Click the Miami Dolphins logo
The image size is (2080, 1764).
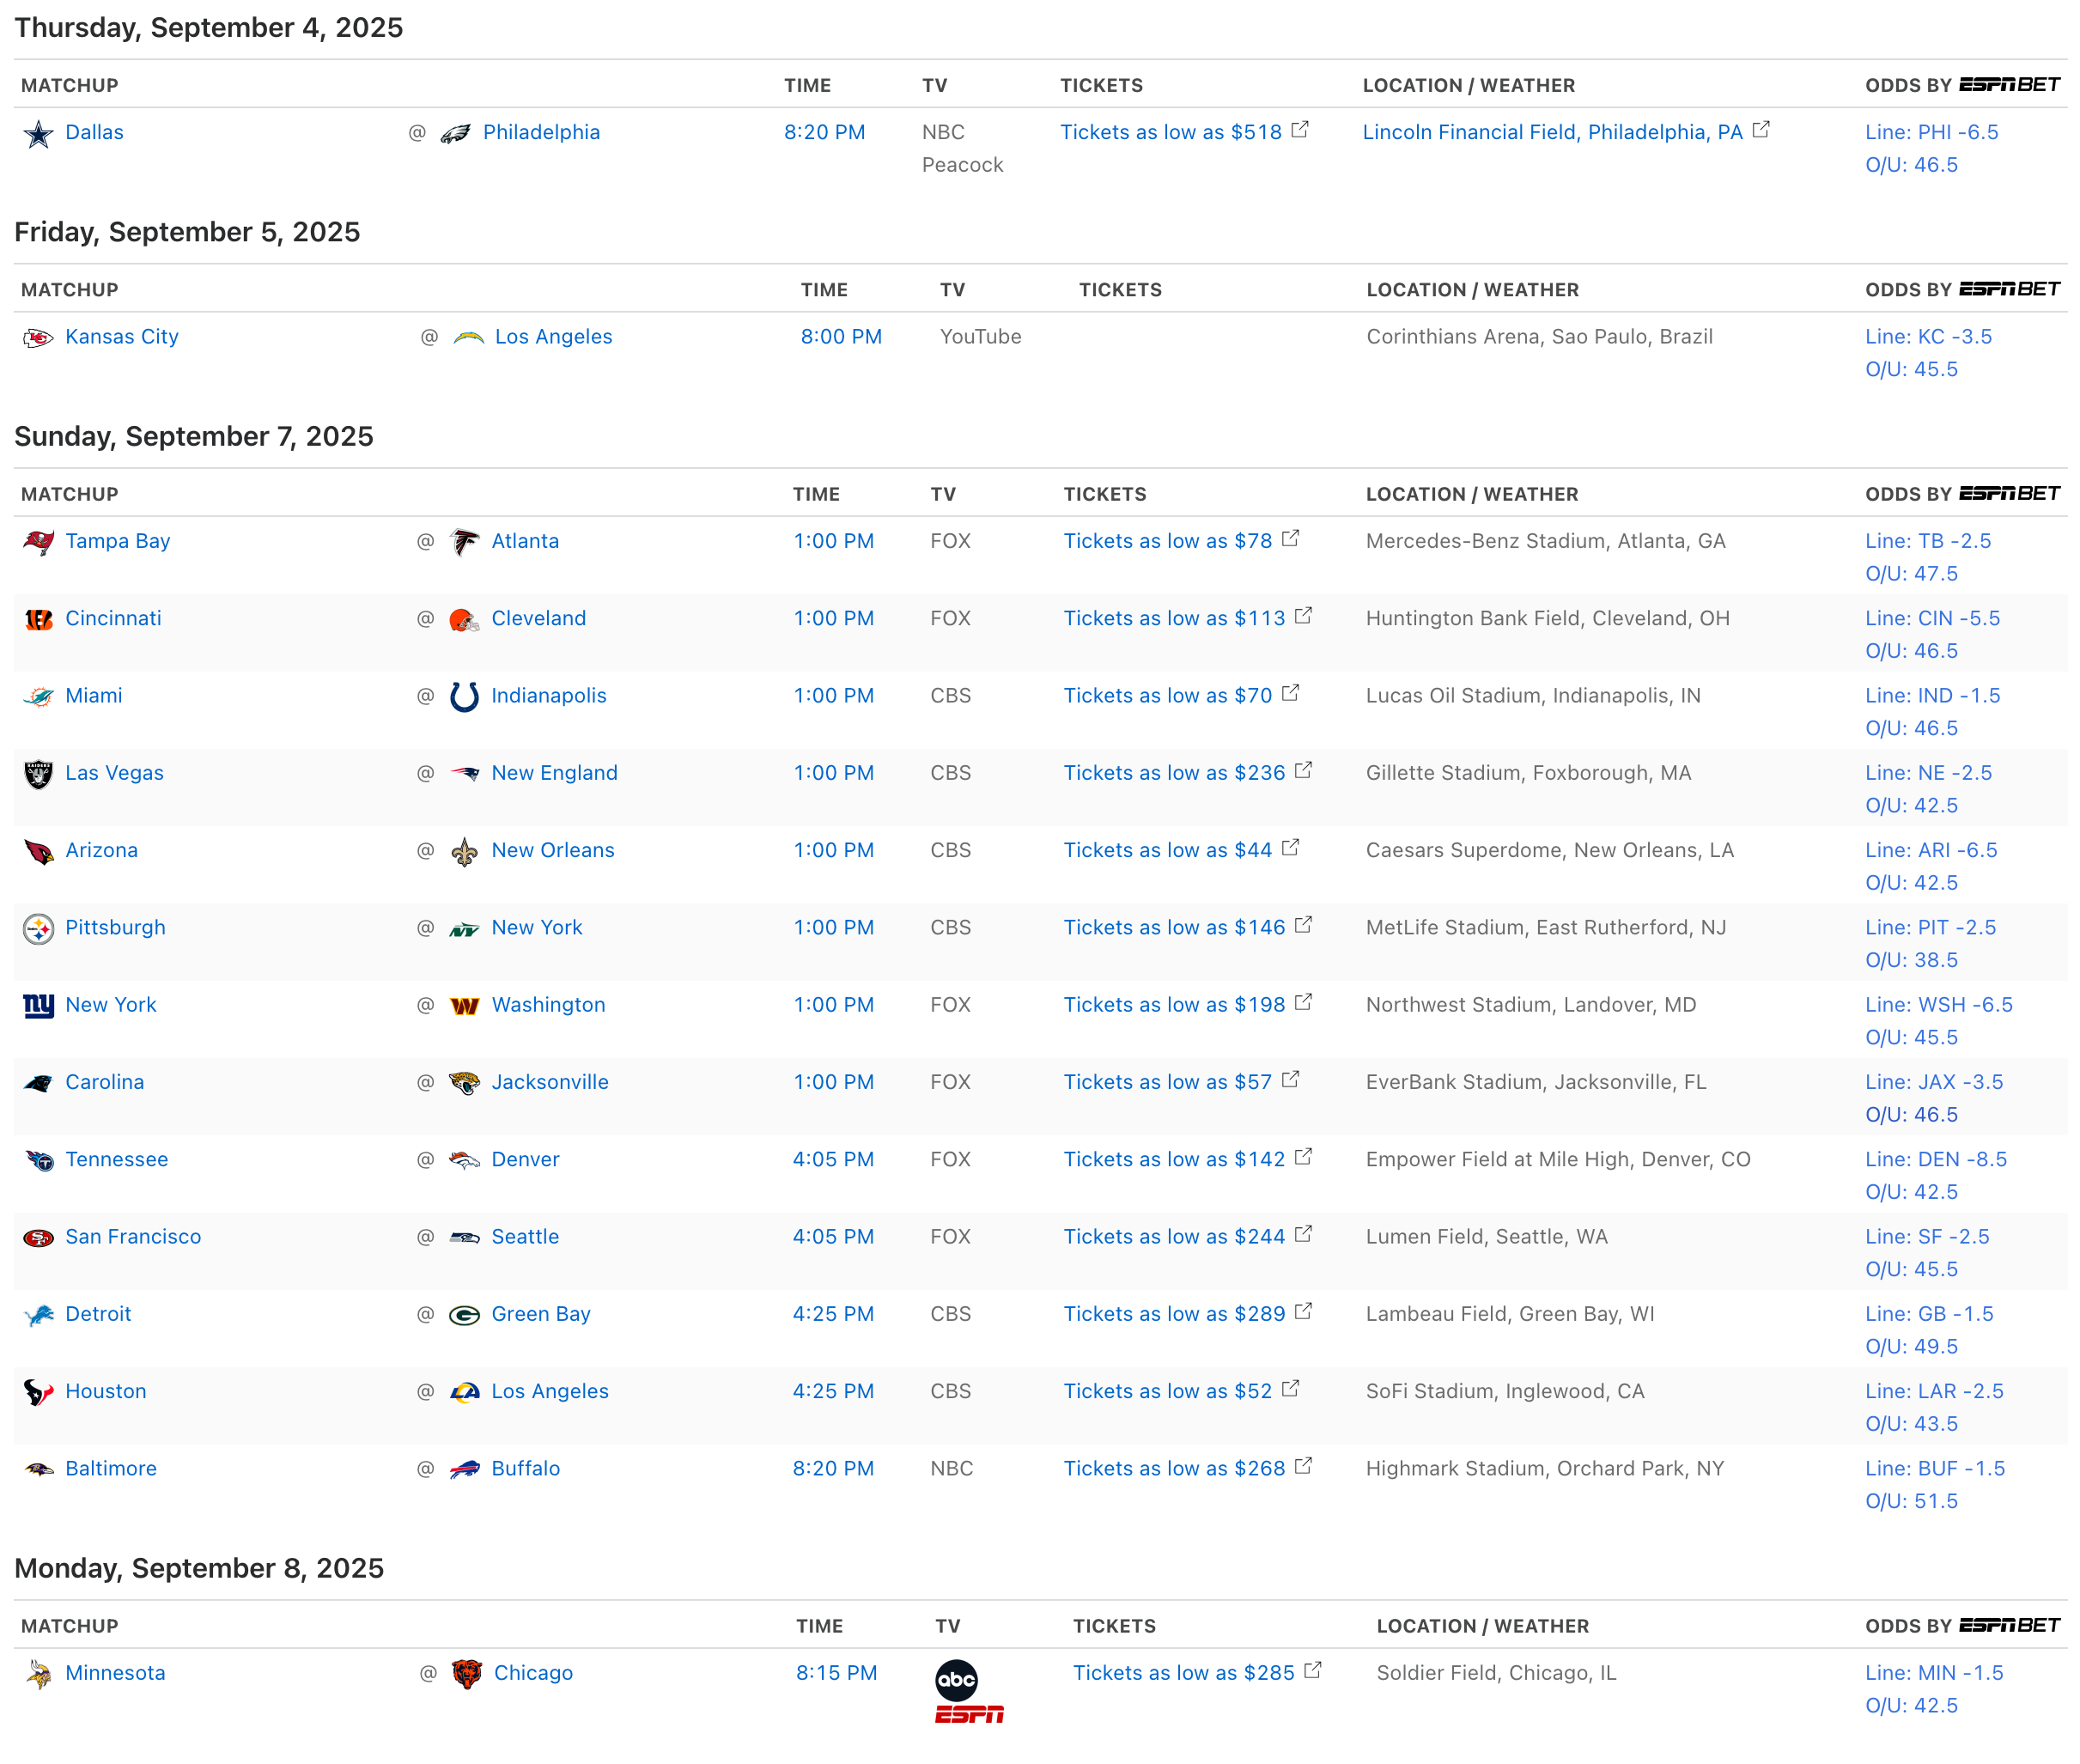(x=38, y=697)
